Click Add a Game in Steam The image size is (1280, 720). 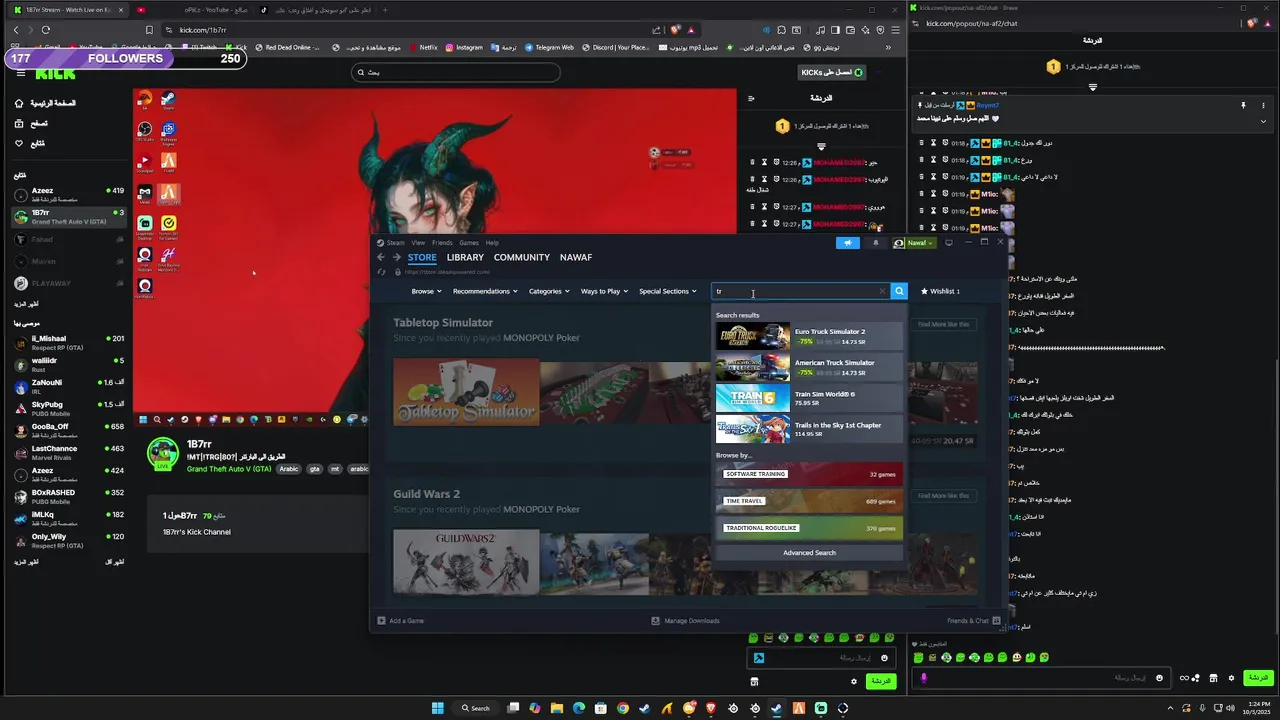[x=400, y=621]
